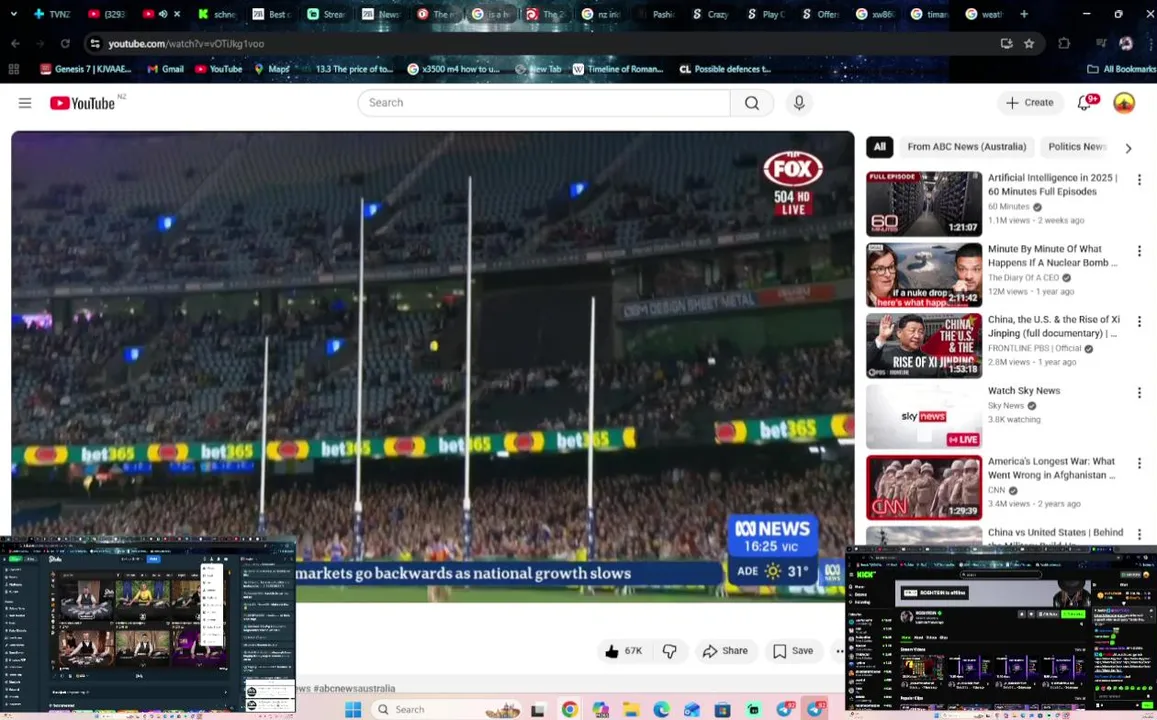1157x720 pixels.
Task: Open a new Chrome tab with plus
Action: click(x=1023, y=14)
